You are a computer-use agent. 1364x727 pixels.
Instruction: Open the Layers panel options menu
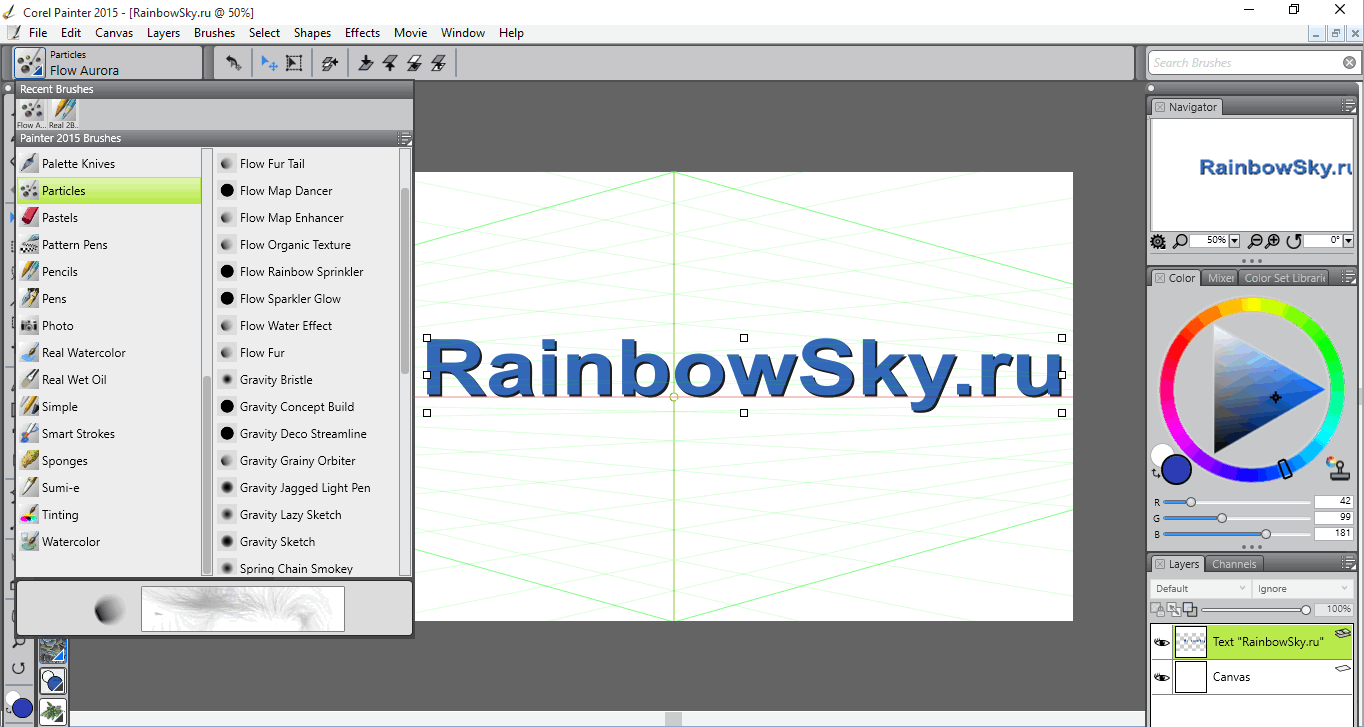(x=1348, y=563)
